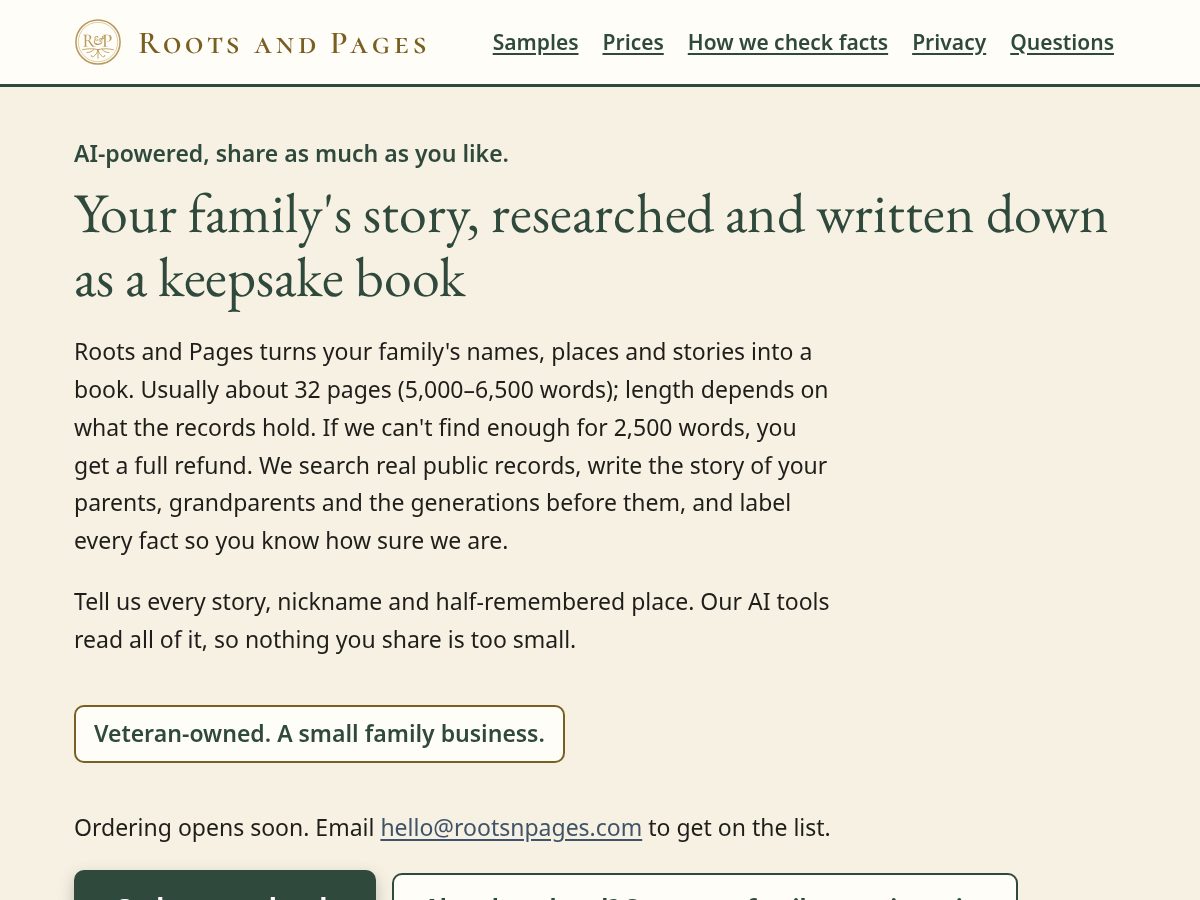Click the paragraph starting 'Tell us every story'

pyautogui.click(x=452, y=621)
